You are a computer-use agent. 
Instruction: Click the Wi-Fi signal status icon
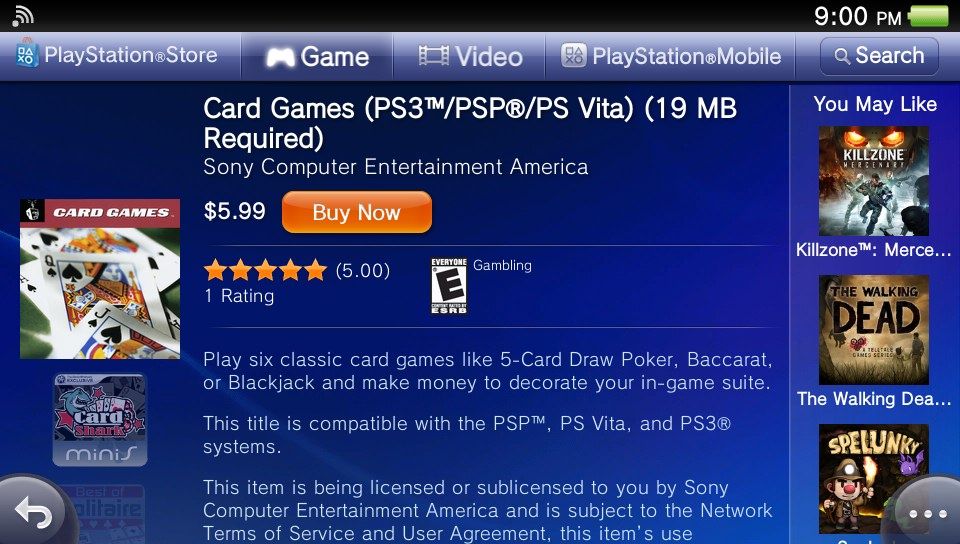23,17
